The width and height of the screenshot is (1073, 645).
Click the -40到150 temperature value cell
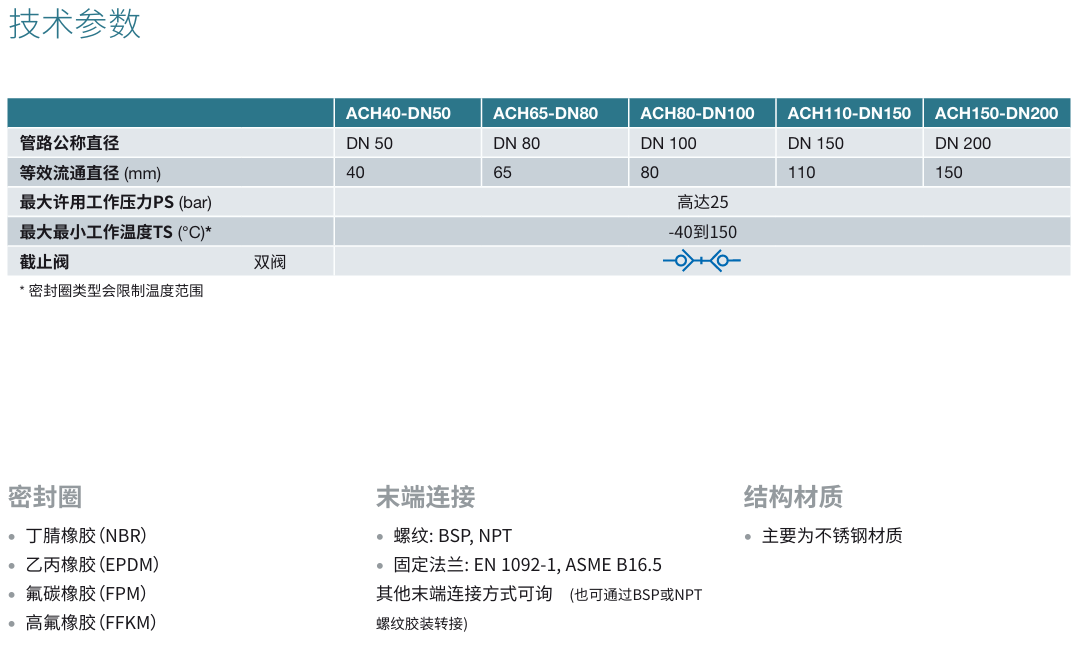click(702, 232)
